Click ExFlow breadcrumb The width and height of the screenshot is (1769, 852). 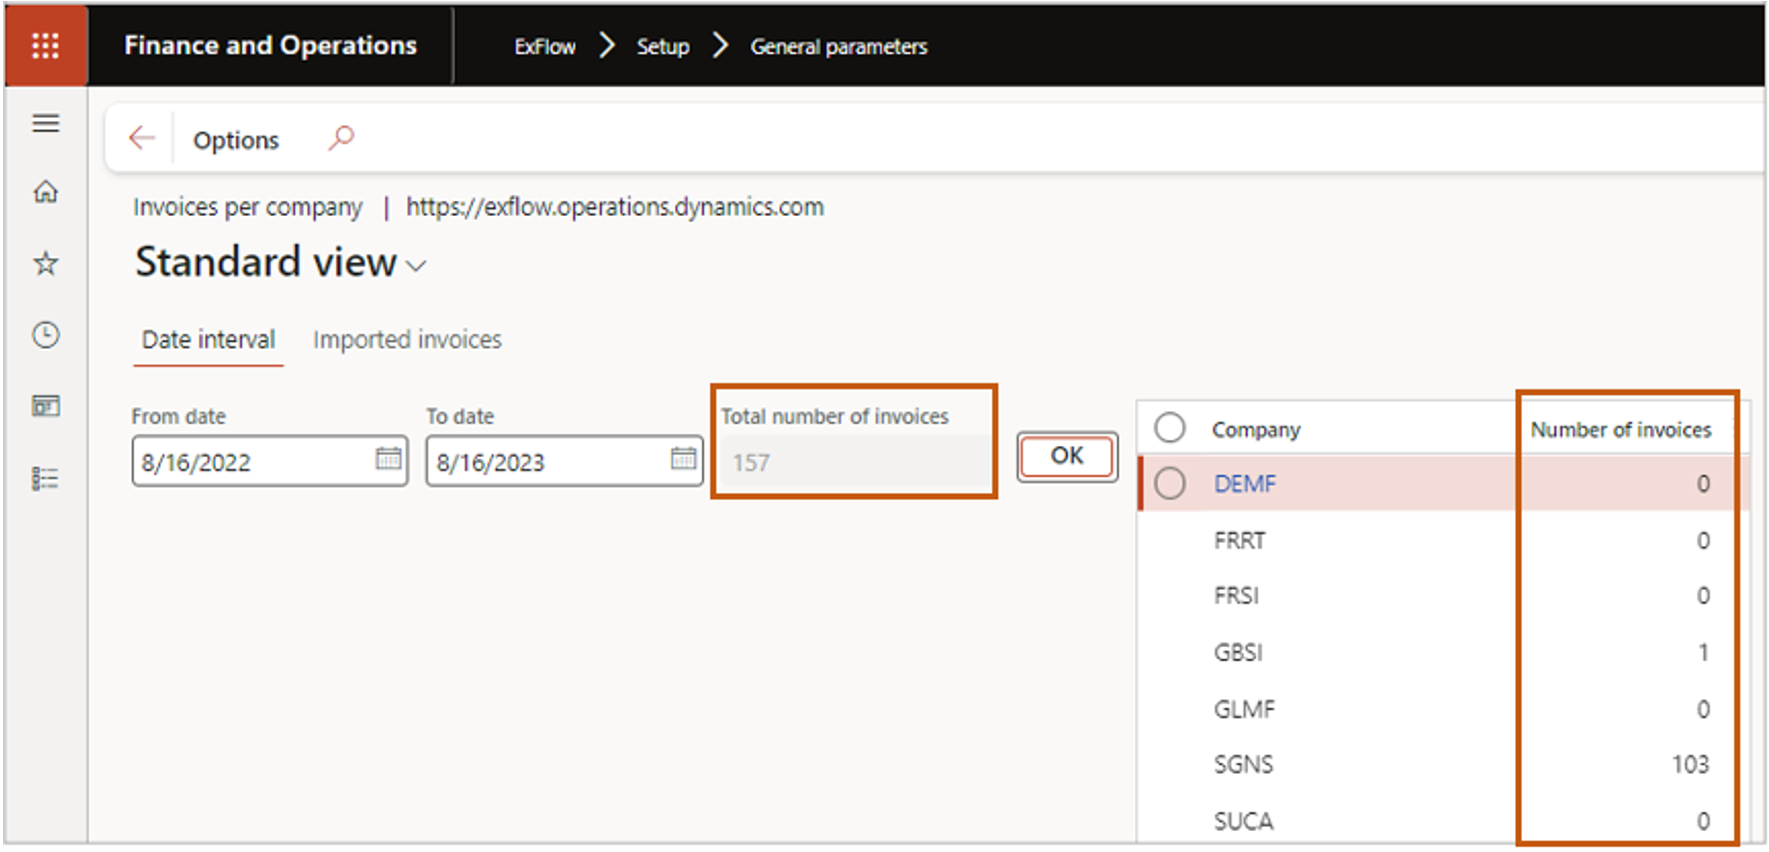click(545, 47)
